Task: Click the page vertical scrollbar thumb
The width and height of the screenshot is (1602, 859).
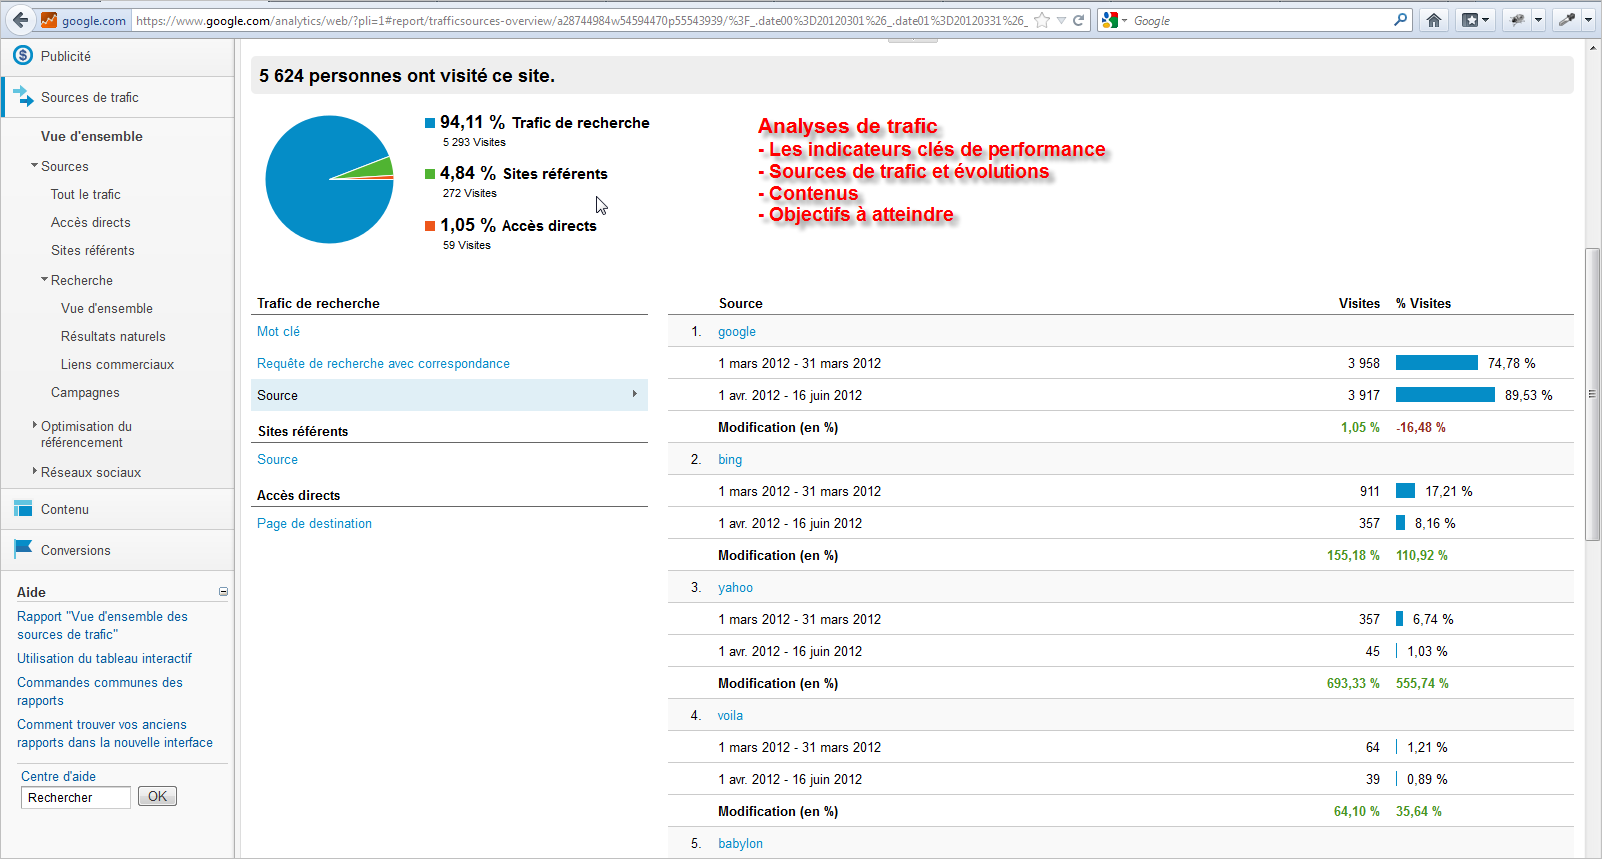Action: 1592,394
